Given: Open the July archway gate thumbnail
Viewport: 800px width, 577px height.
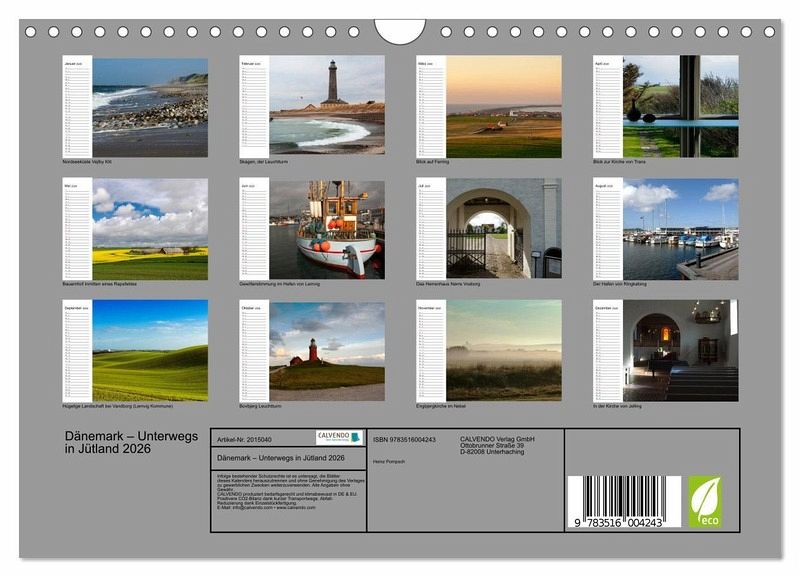Looking at the screenshot, I should [x=504, y=228].
